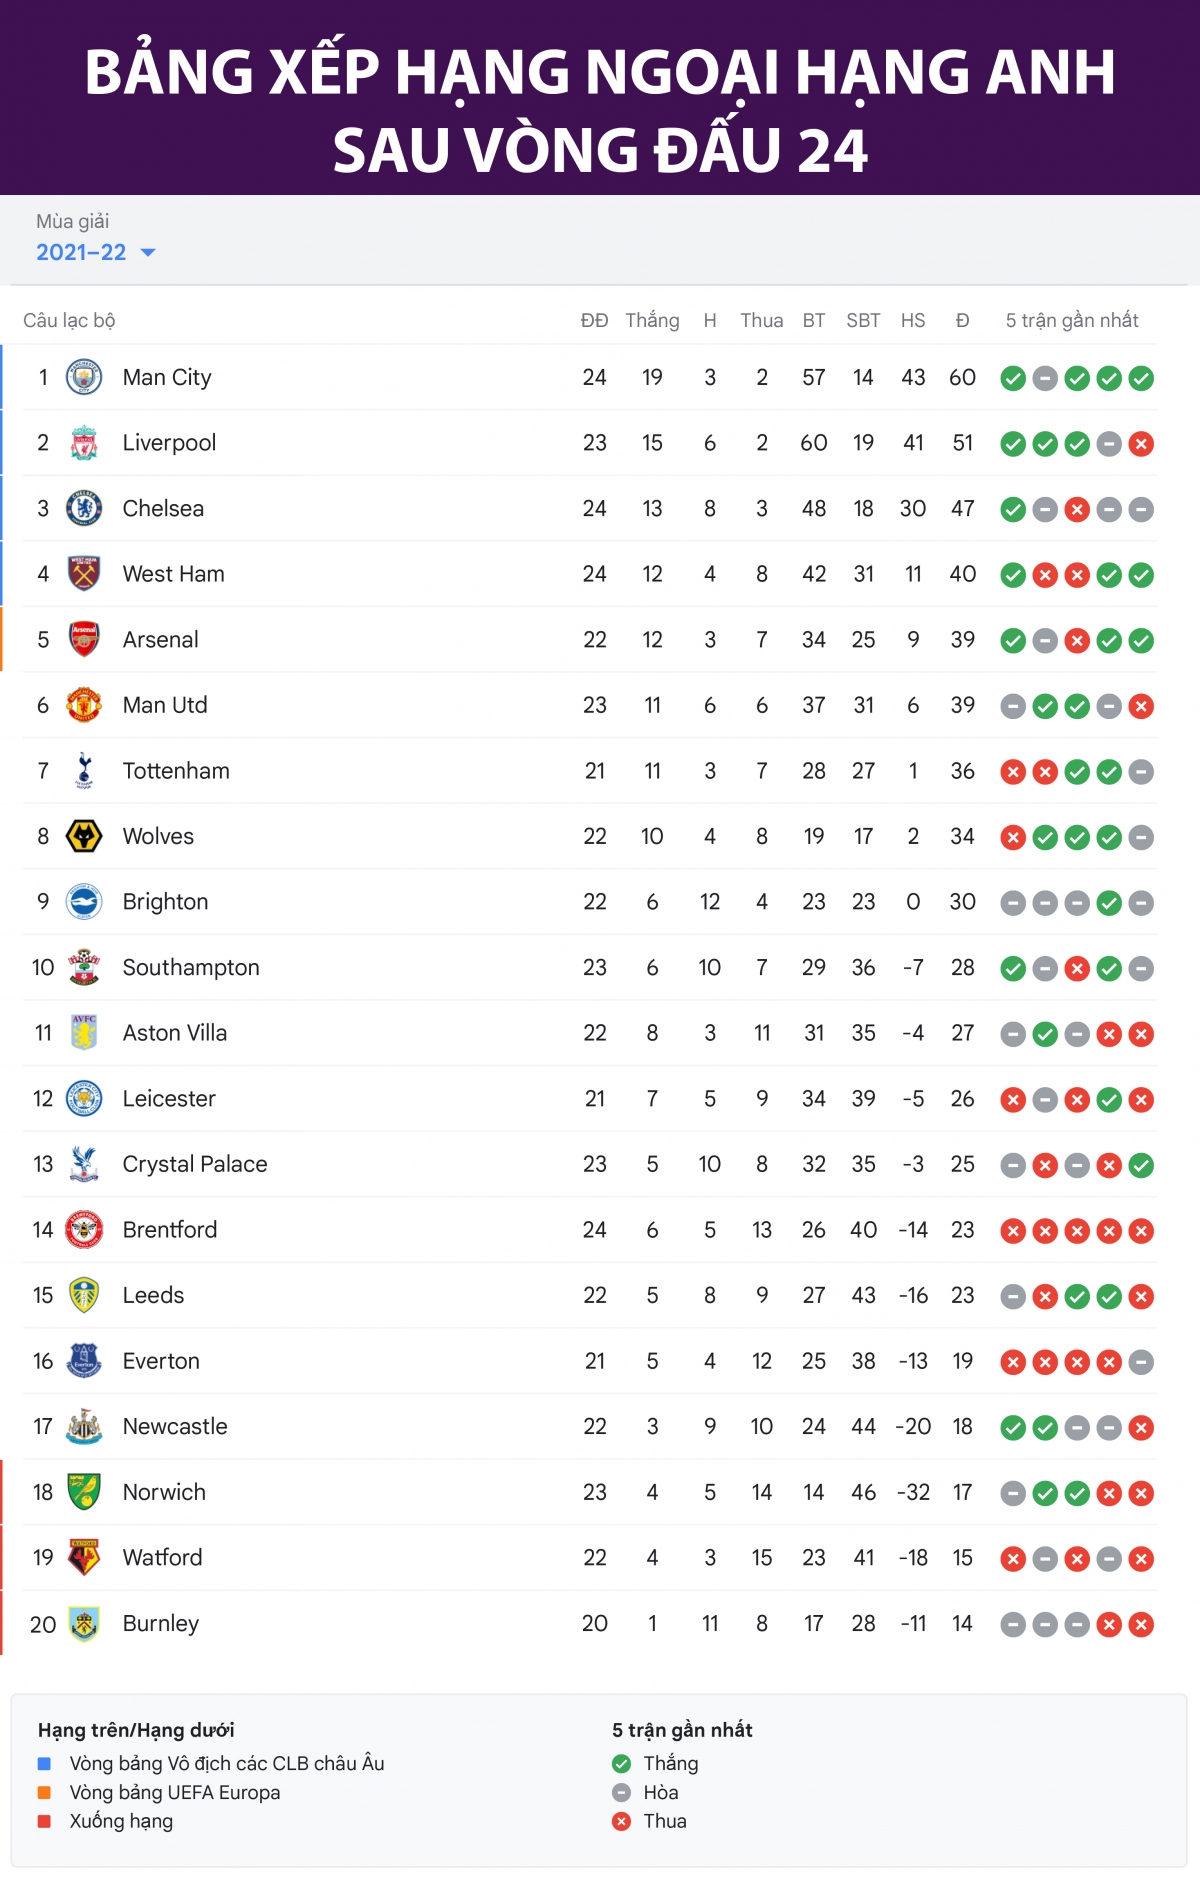This screenshot has width=1200, height=1886.
Task: Sort by the Thắng column header
Action: (652, 320)
